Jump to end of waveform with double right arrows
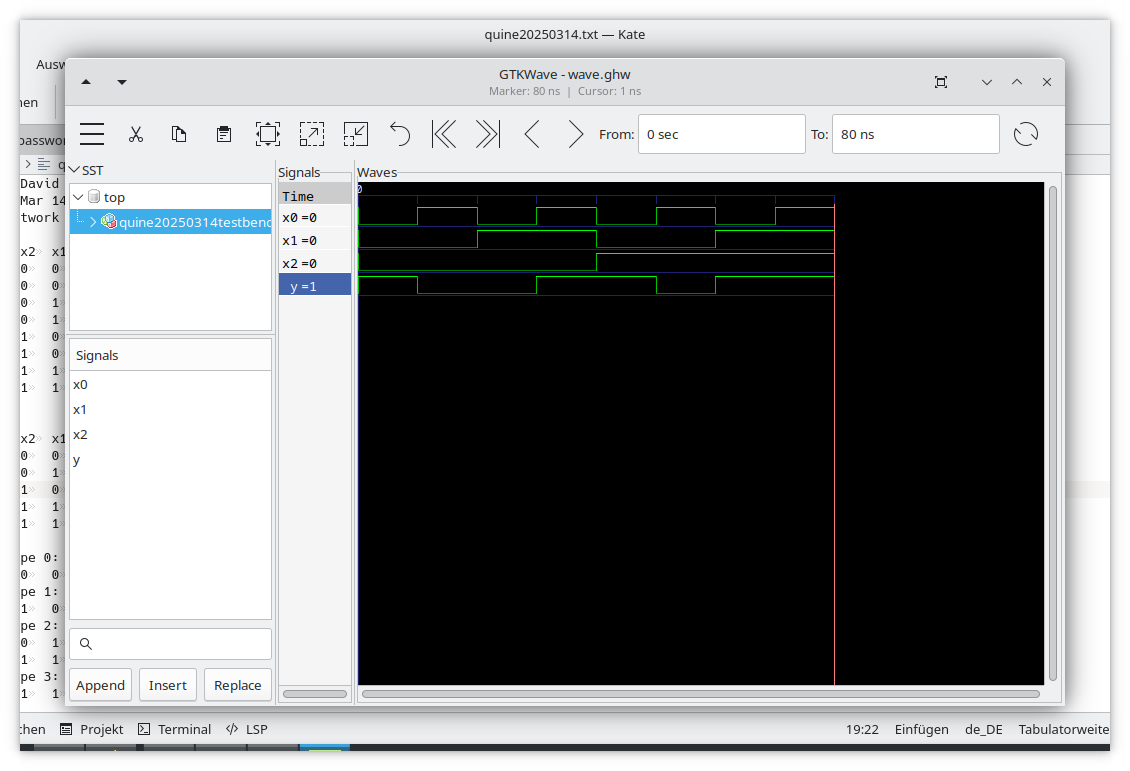The width and height of the screenshot is (1130, 771). (488, 133)
